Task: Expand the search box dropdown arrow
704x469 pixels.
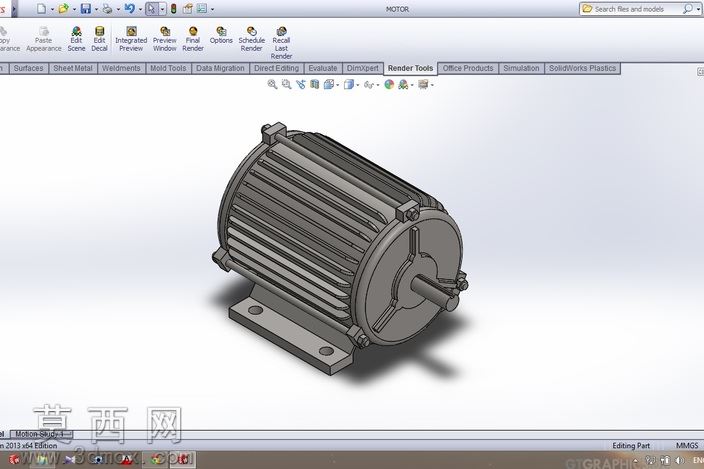Action: pyautogui.click(x=697, y=9)
